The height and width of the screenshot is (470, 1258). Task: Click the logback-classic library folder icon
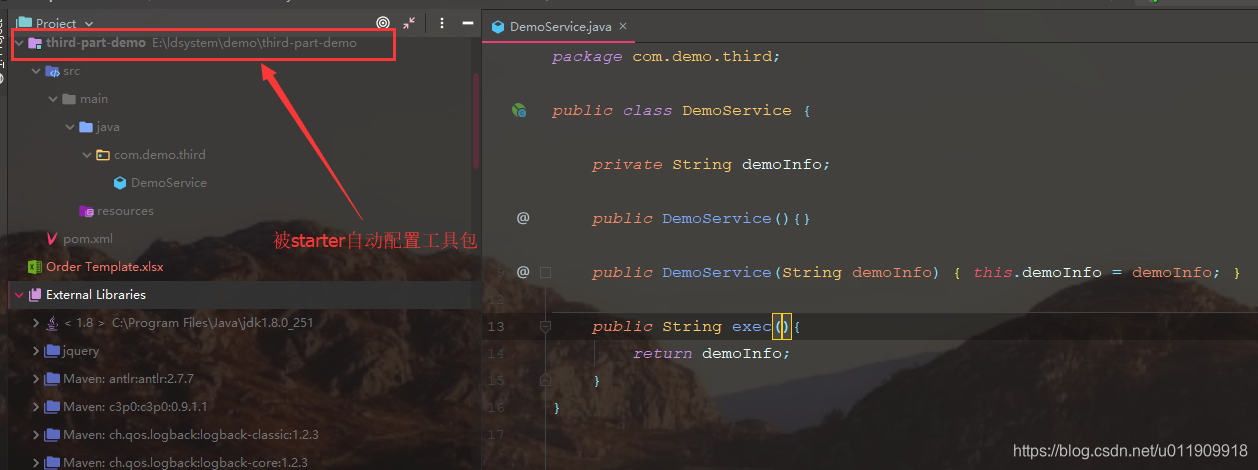click(52, 435)
